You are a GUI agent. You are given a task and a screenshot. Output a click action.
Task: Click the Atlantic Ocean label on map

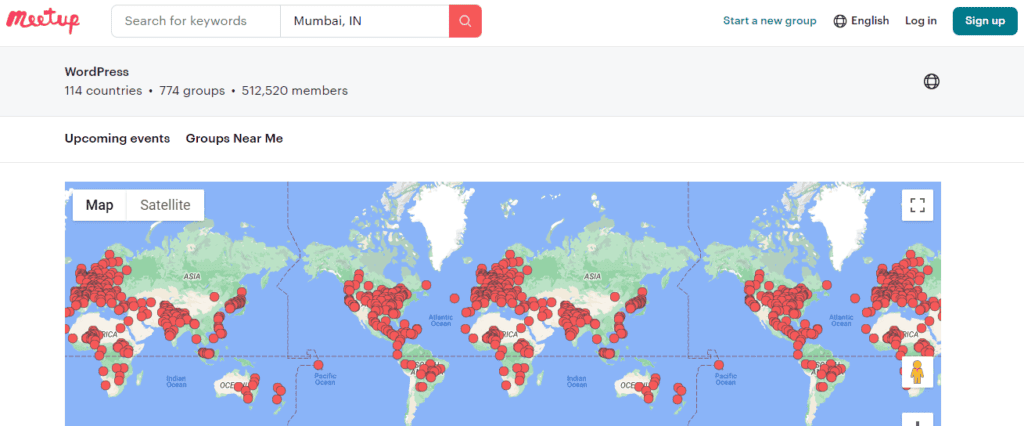click(x=441, y=320)
